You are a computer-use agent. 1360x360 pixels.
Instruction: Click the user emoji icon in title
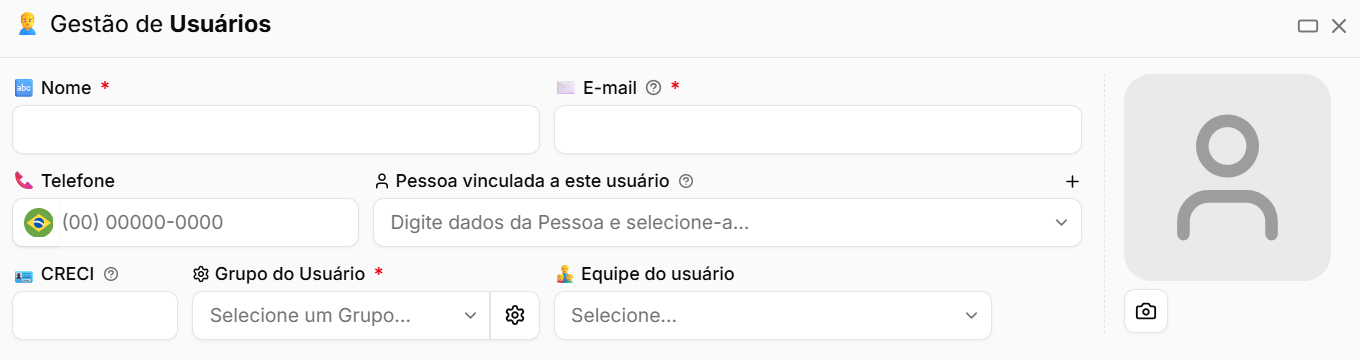(27, 24)
